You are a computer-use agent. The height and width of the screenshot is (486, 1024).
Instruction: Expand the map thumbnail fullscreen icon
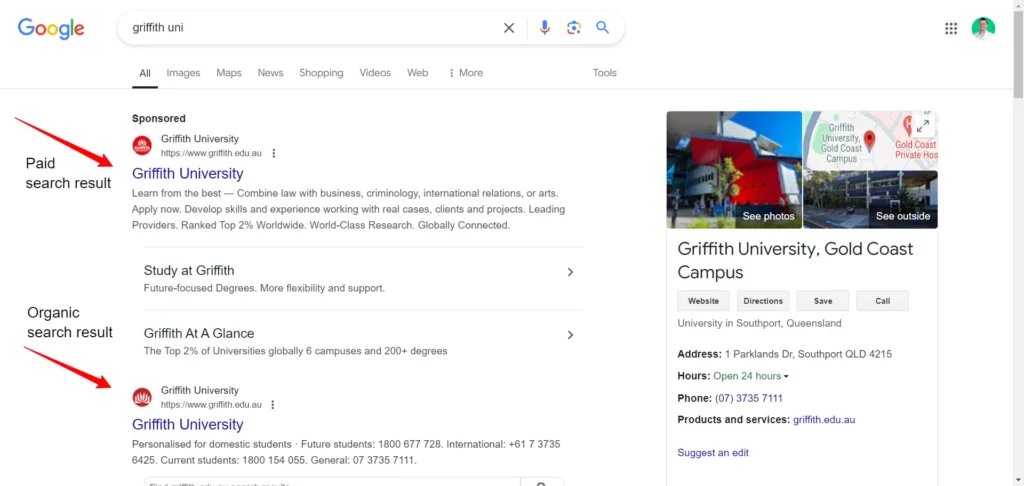tap(923, 125)
